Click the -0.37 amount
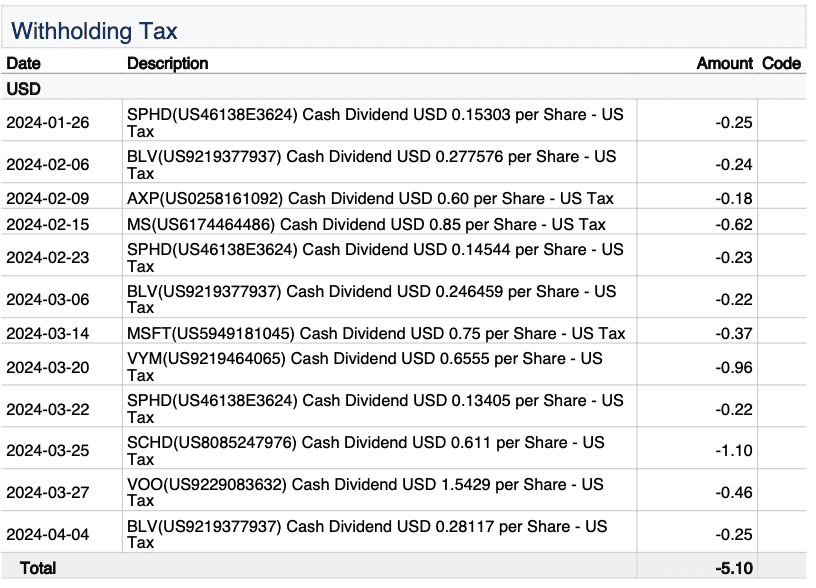 (734, 333)
